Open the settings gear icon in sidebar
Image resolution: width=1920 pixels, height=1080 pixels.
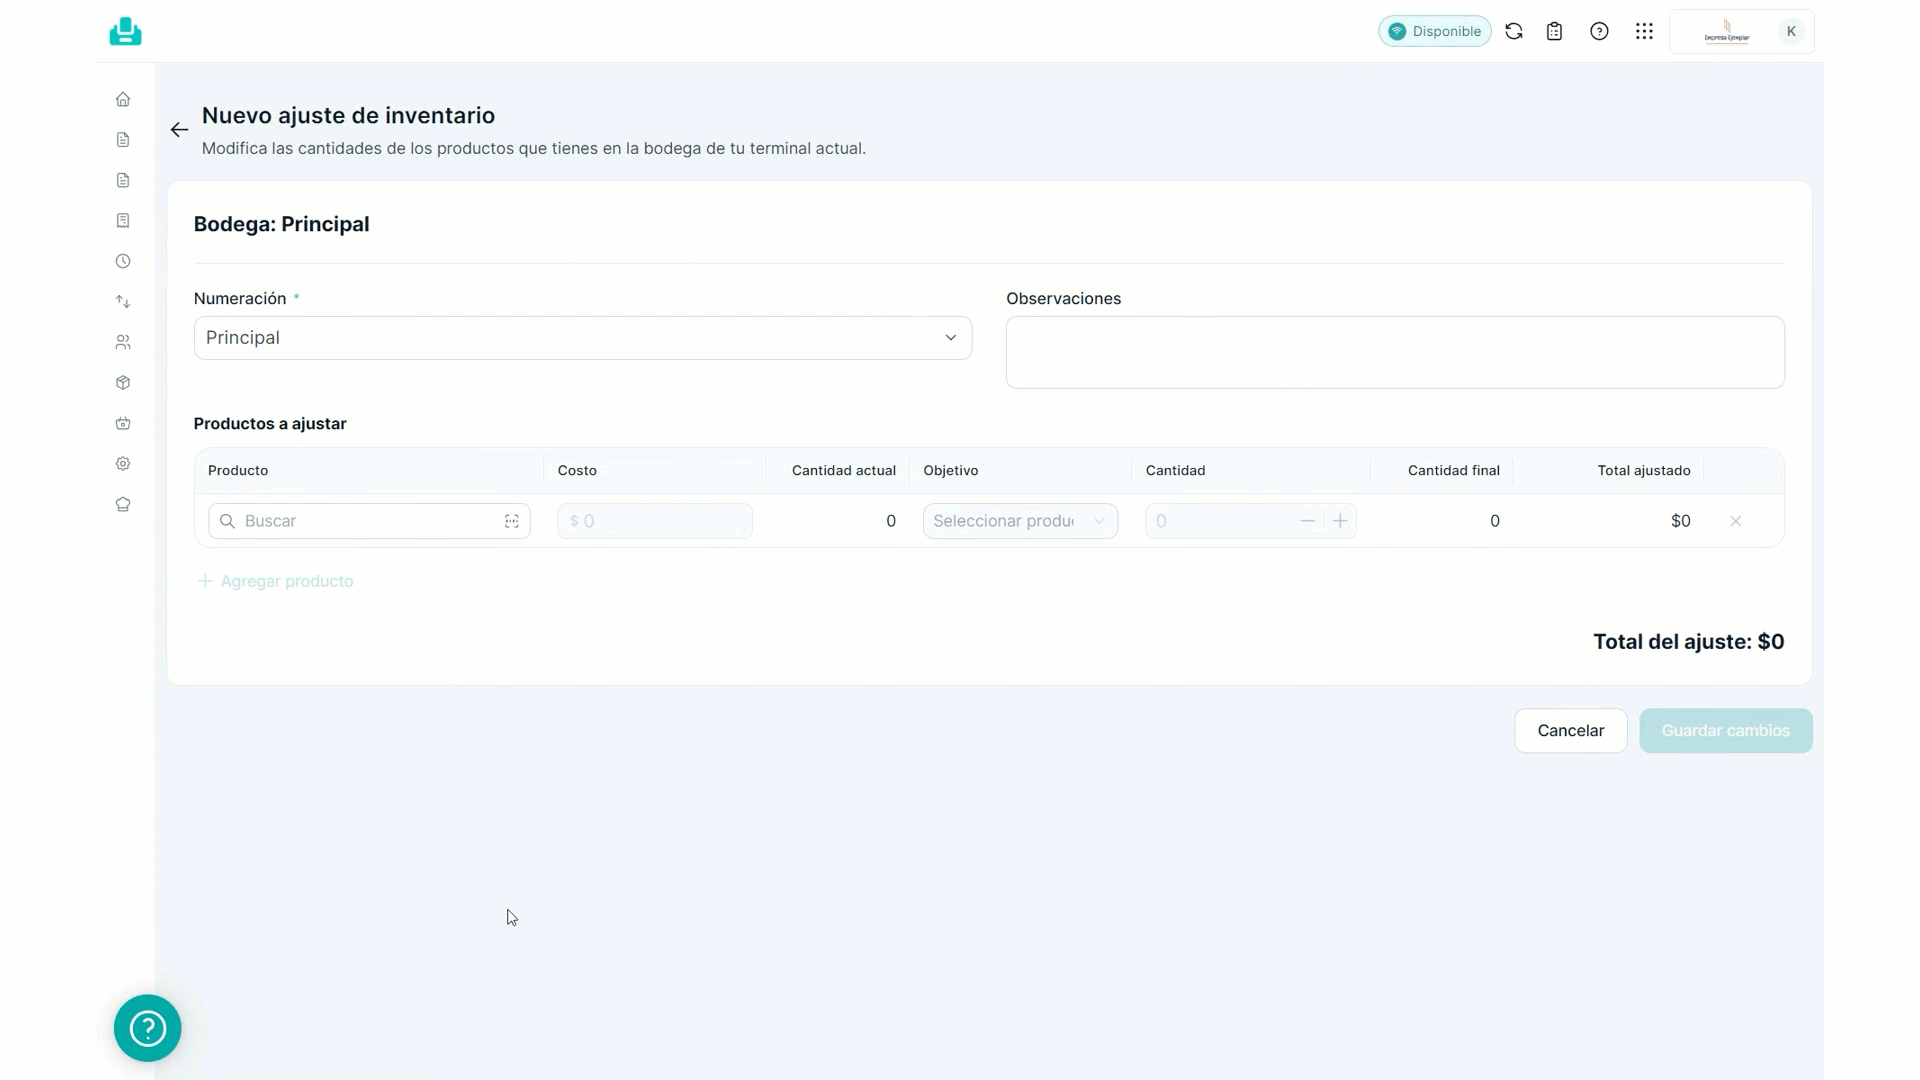click(x=123, y=463)
